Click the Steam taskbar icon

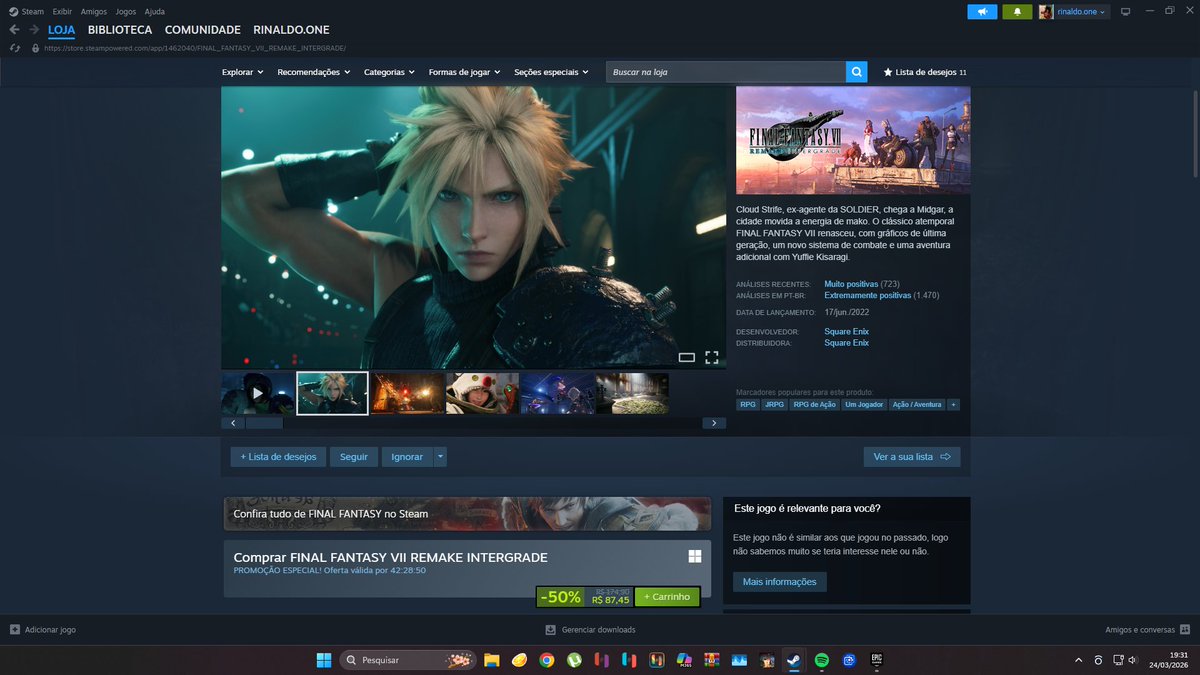pyautogui.click(x=794, y=660)
